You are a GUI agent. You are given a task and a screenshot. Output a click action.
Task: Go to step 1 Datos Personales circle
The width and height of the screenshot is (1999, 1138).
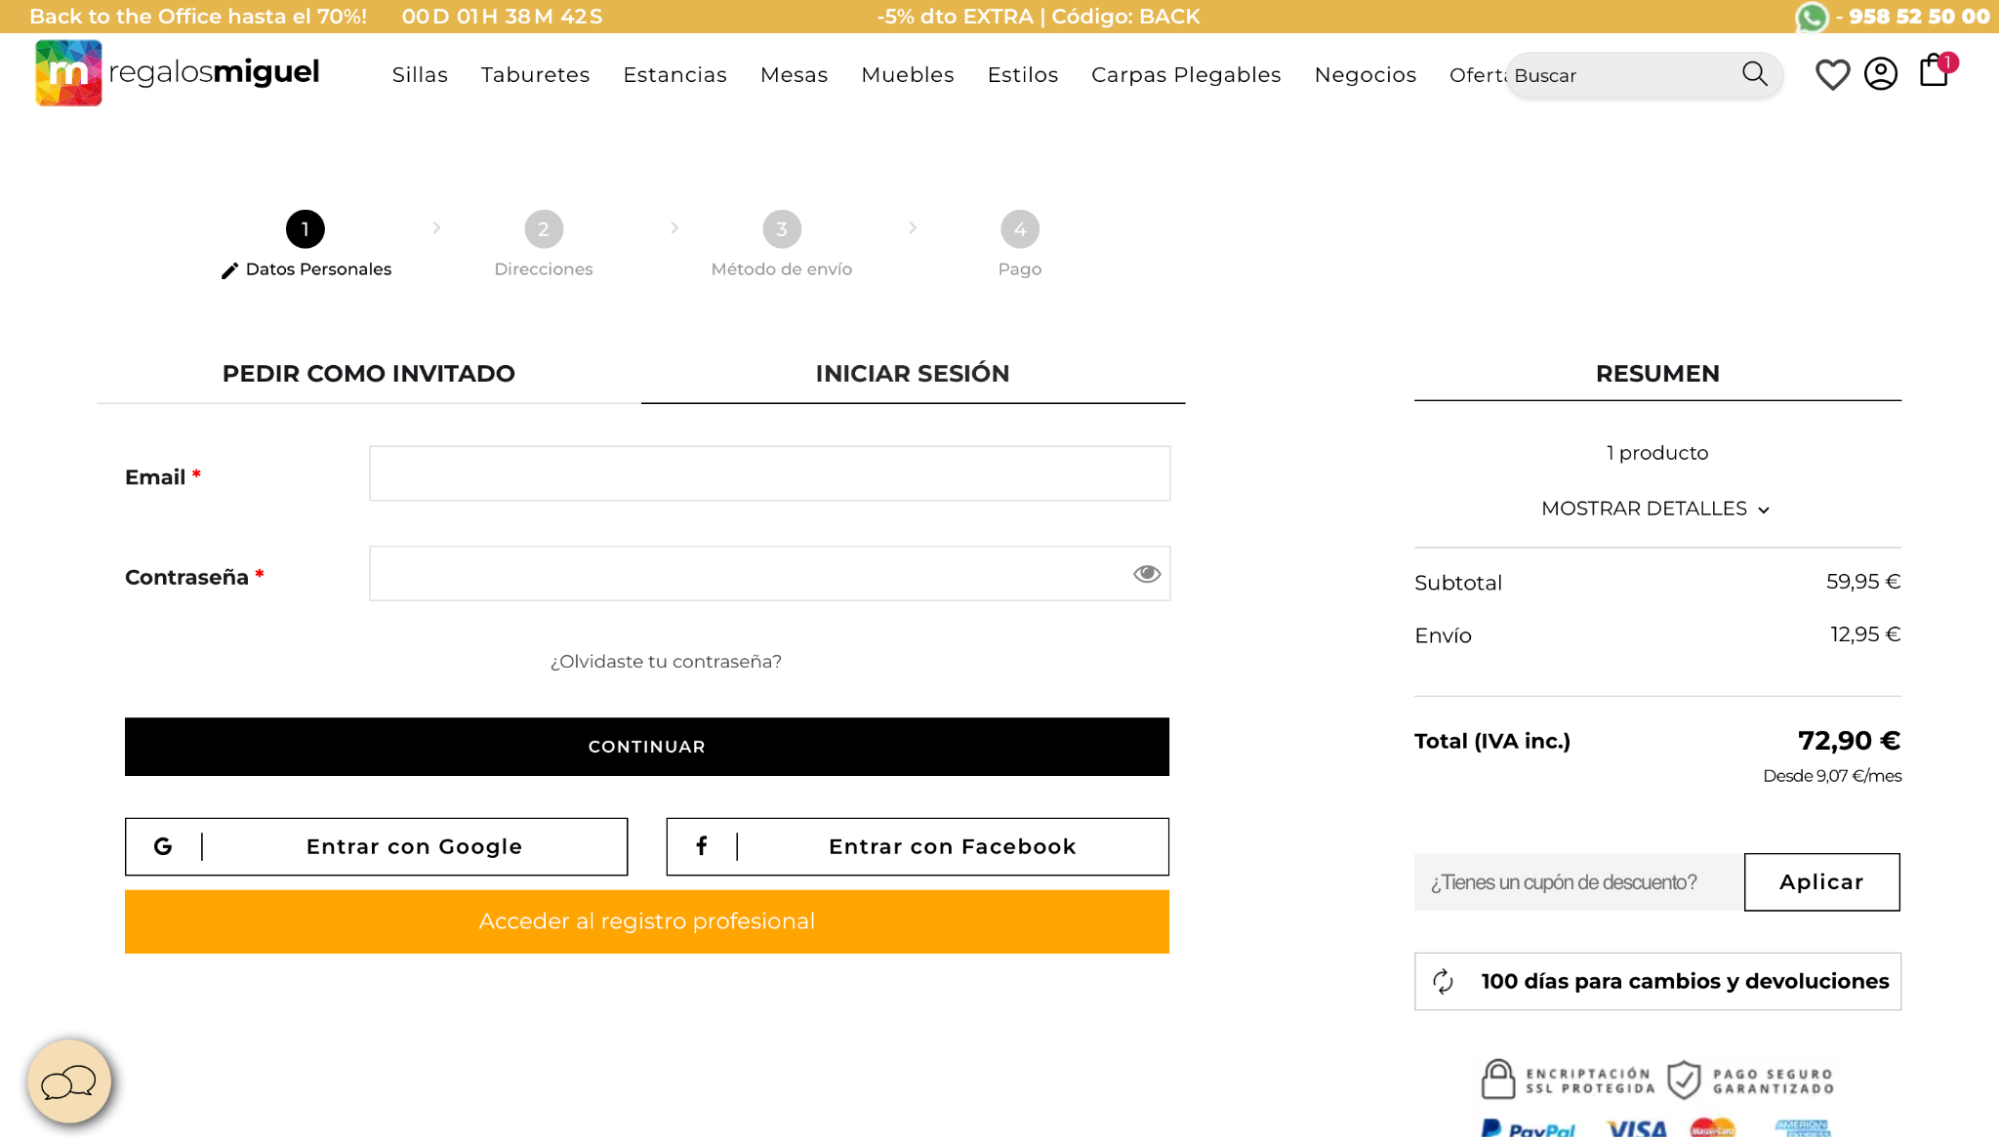305,229
